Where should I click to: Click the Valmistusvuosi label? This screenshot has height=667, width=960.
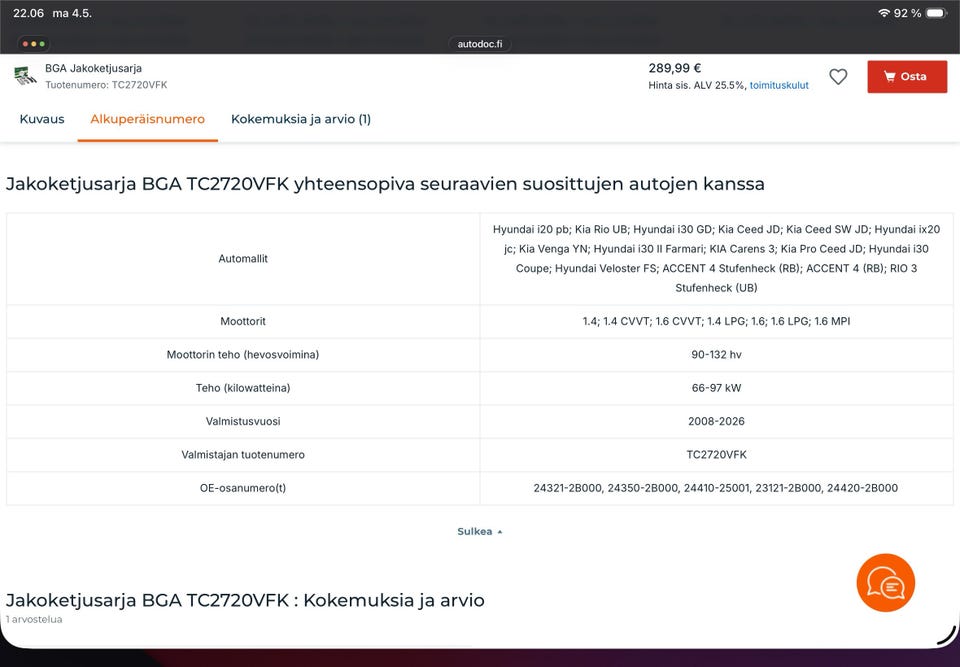point(243,421)
